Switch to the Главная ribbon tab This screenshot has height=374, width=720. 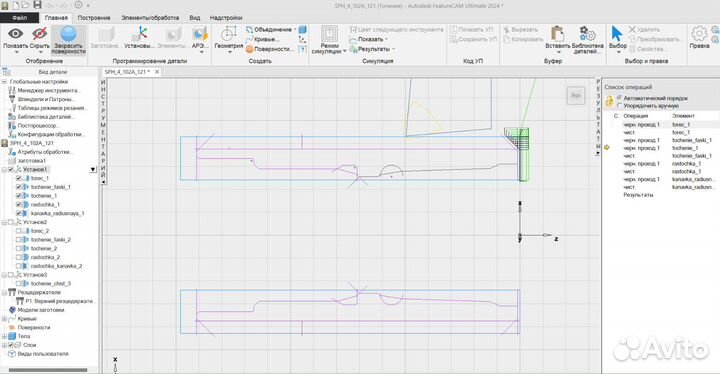[56, 17]
